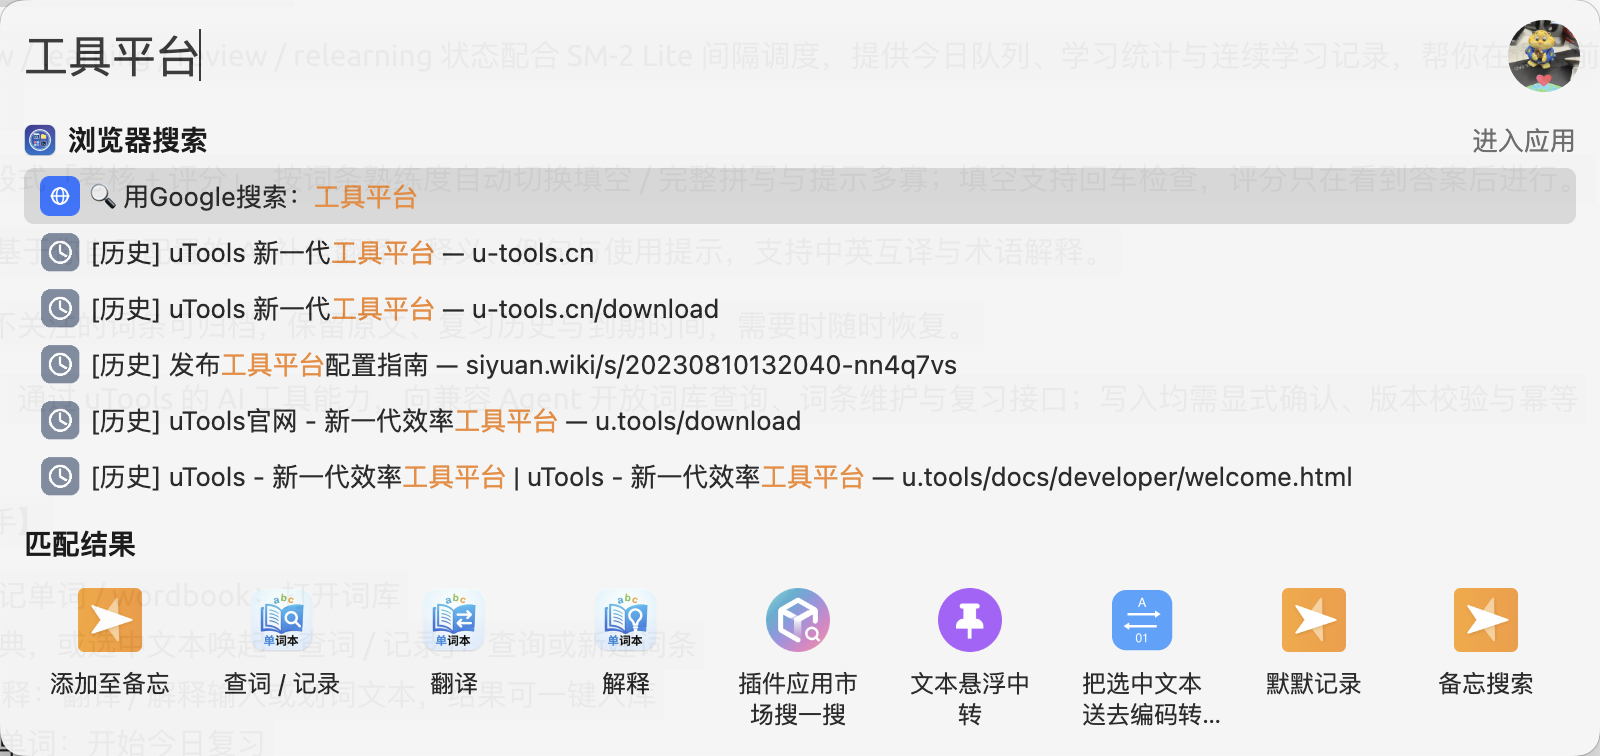1600x756 pixels.
Task: Click clock icon of the welcome.html history row
Action: tap(60, 477)
